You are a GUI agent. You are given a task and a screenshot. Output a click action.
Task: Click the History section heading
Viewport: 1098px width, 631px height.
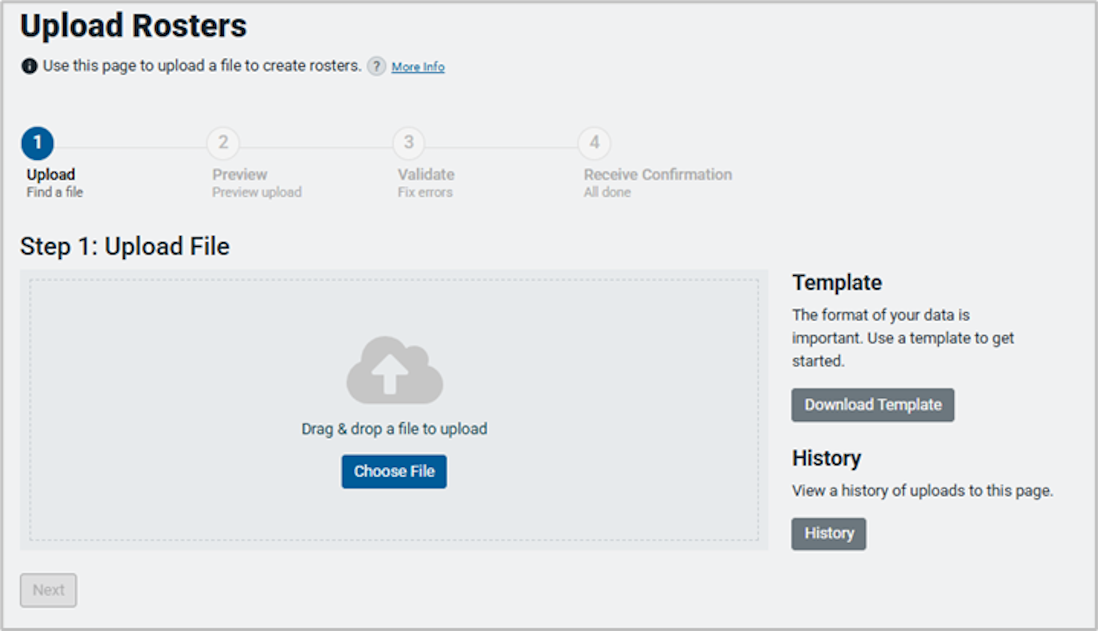827,458
